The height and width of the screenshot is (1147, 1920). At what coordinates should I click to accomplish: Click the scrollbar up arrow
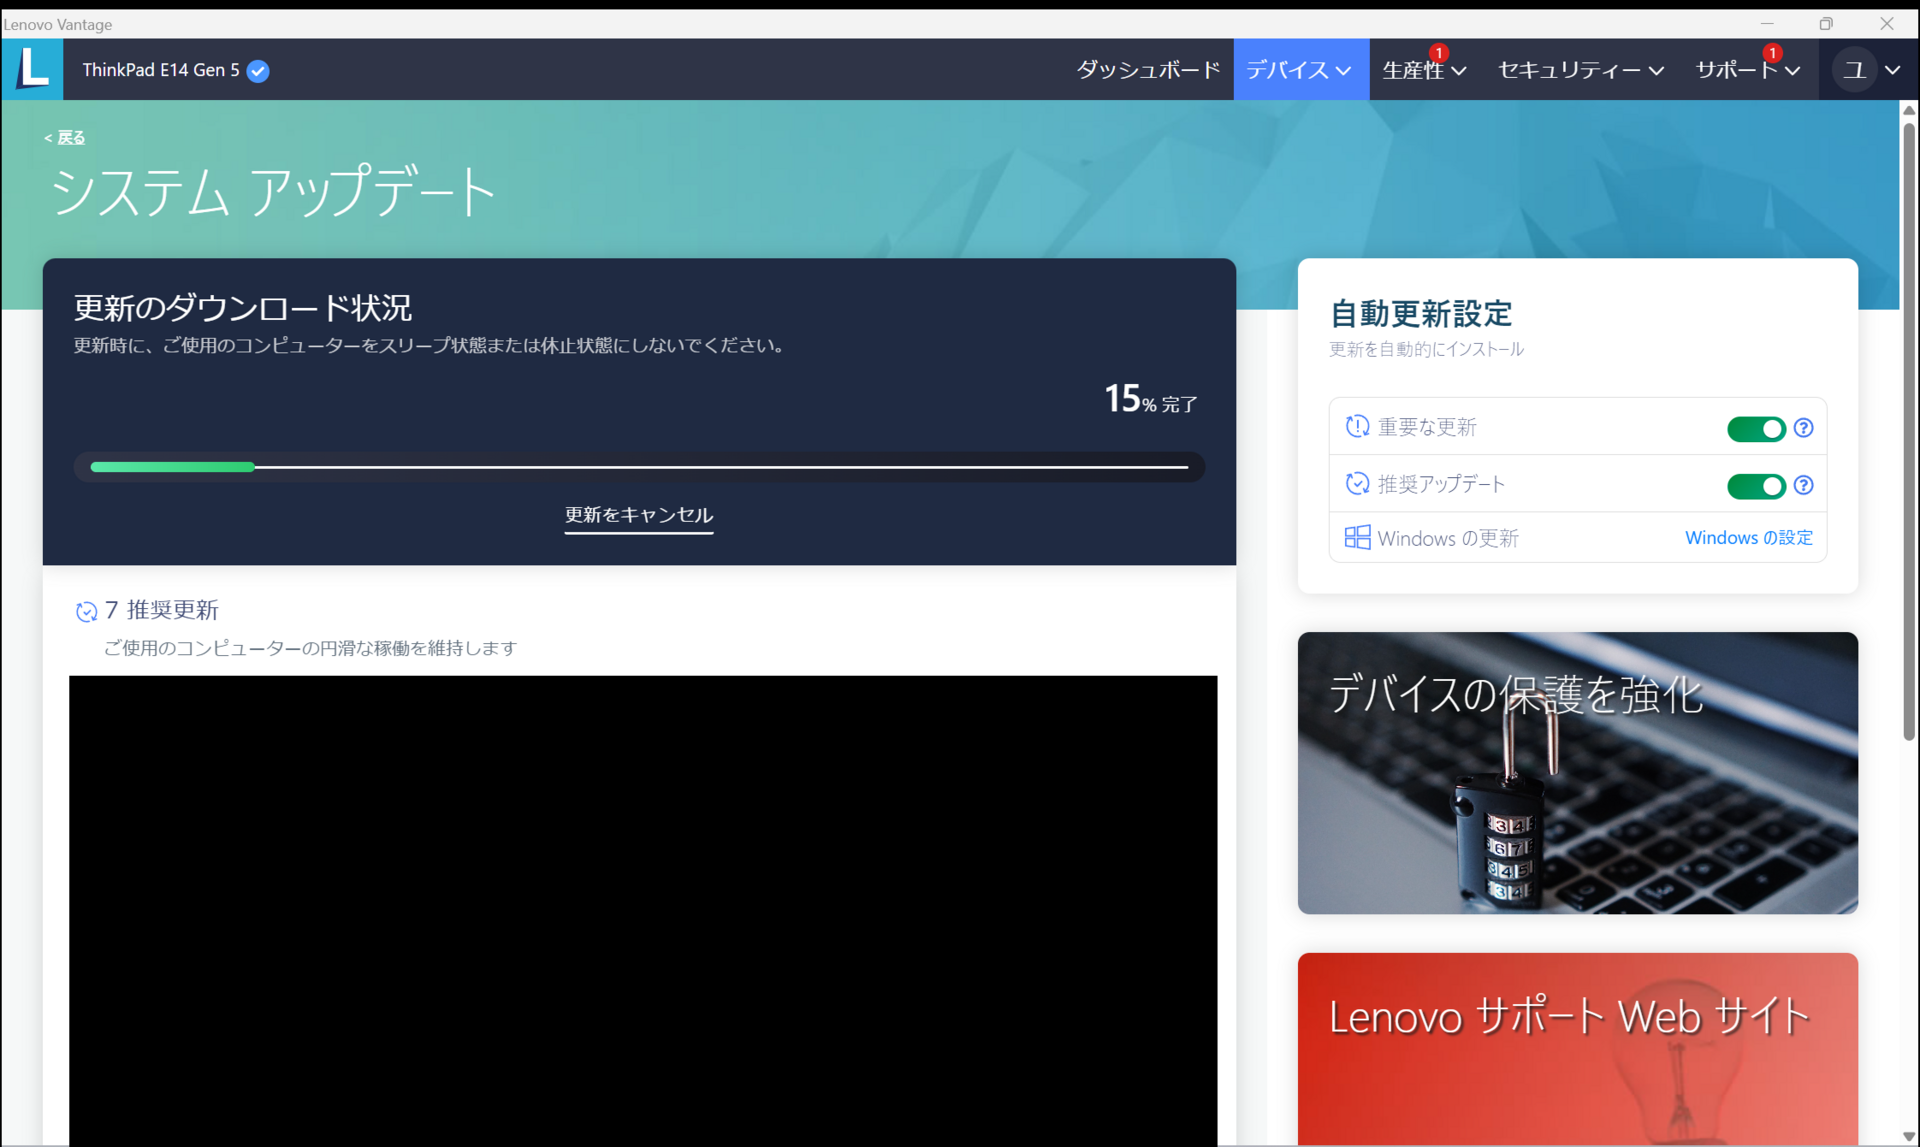(x=1908, y=110)
